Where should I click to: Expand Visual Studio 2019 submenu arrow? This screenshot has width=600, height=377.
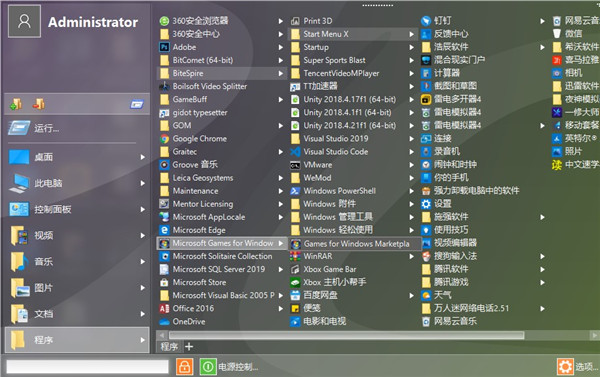point(412,139)
